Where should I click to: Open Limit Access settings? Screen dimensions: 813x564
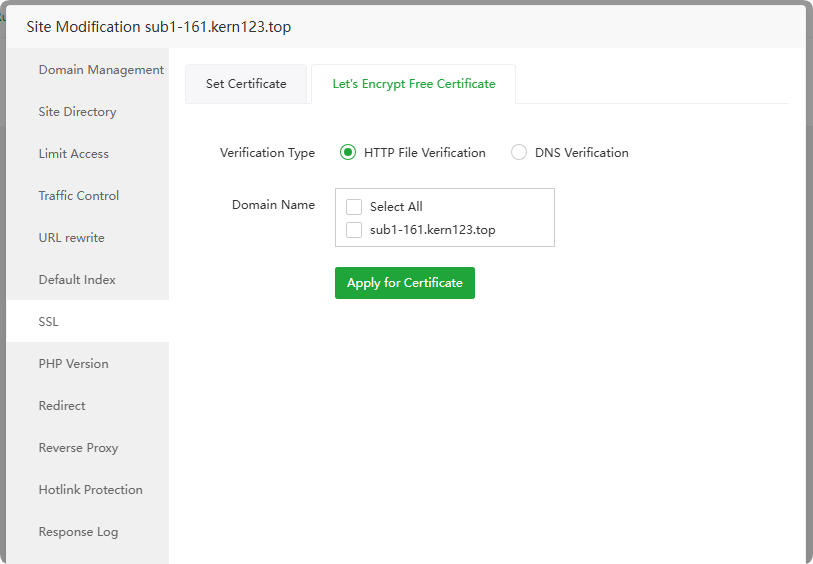click(74, 154)
